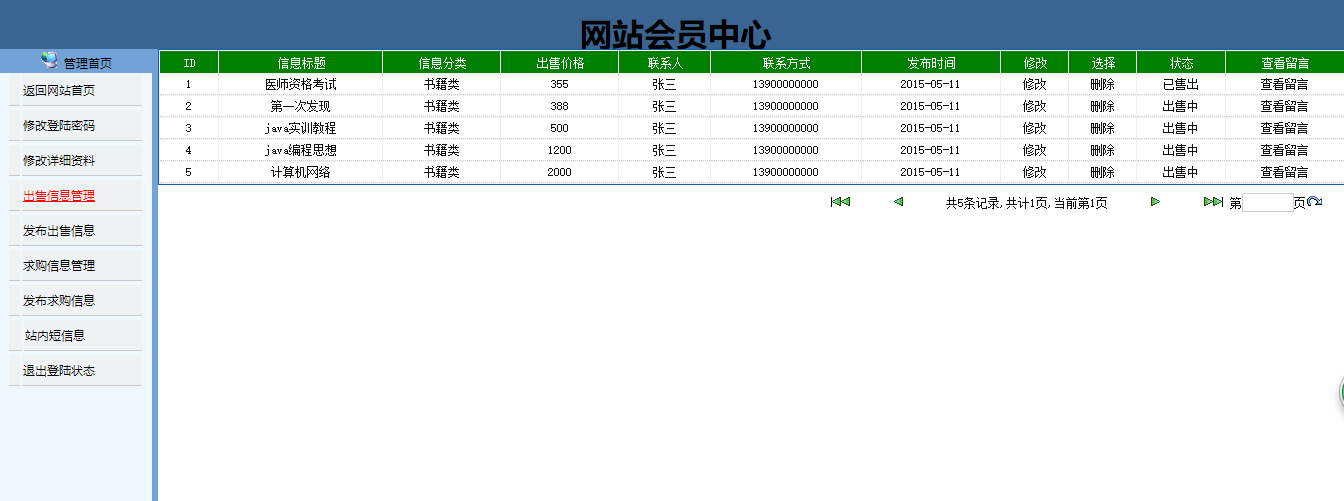Image resolution: width=1344 pixels, height=501 pixels.
Task: Click the page jump refresh icon
Action: pyautogui.click(x=1314, y=202)
